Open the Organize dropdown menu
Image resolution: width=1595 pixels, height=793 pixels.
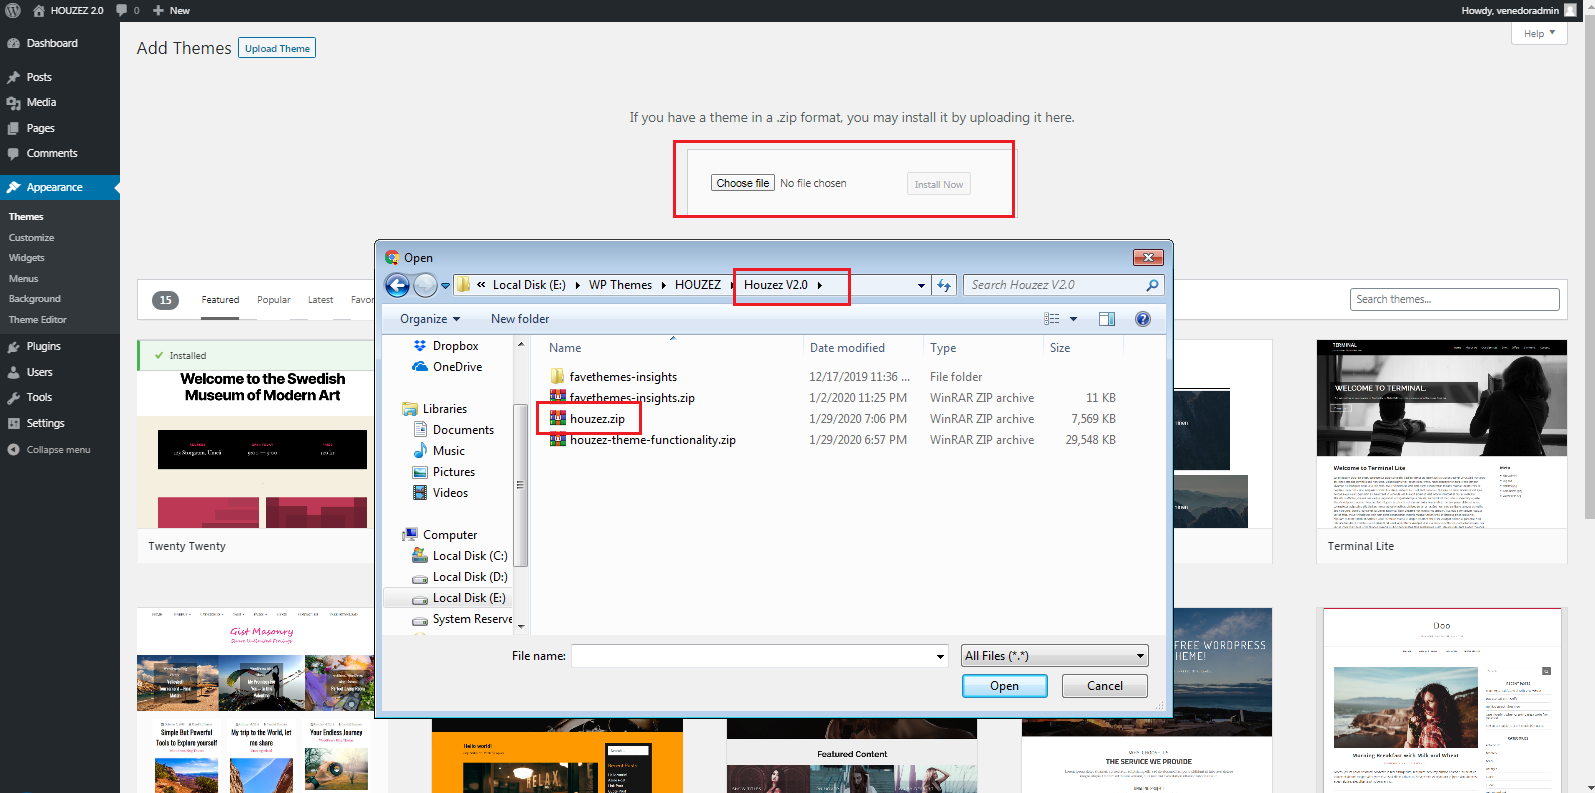point(430,319)
